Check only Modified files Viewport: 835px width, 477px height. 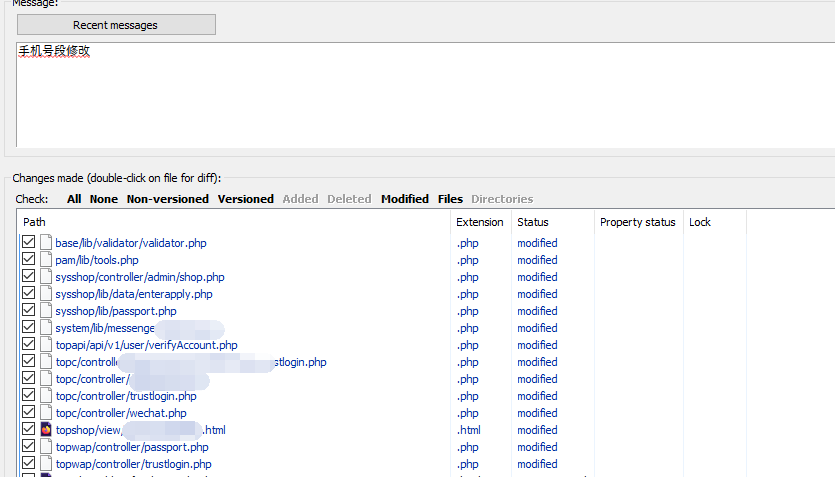[405, 199]
